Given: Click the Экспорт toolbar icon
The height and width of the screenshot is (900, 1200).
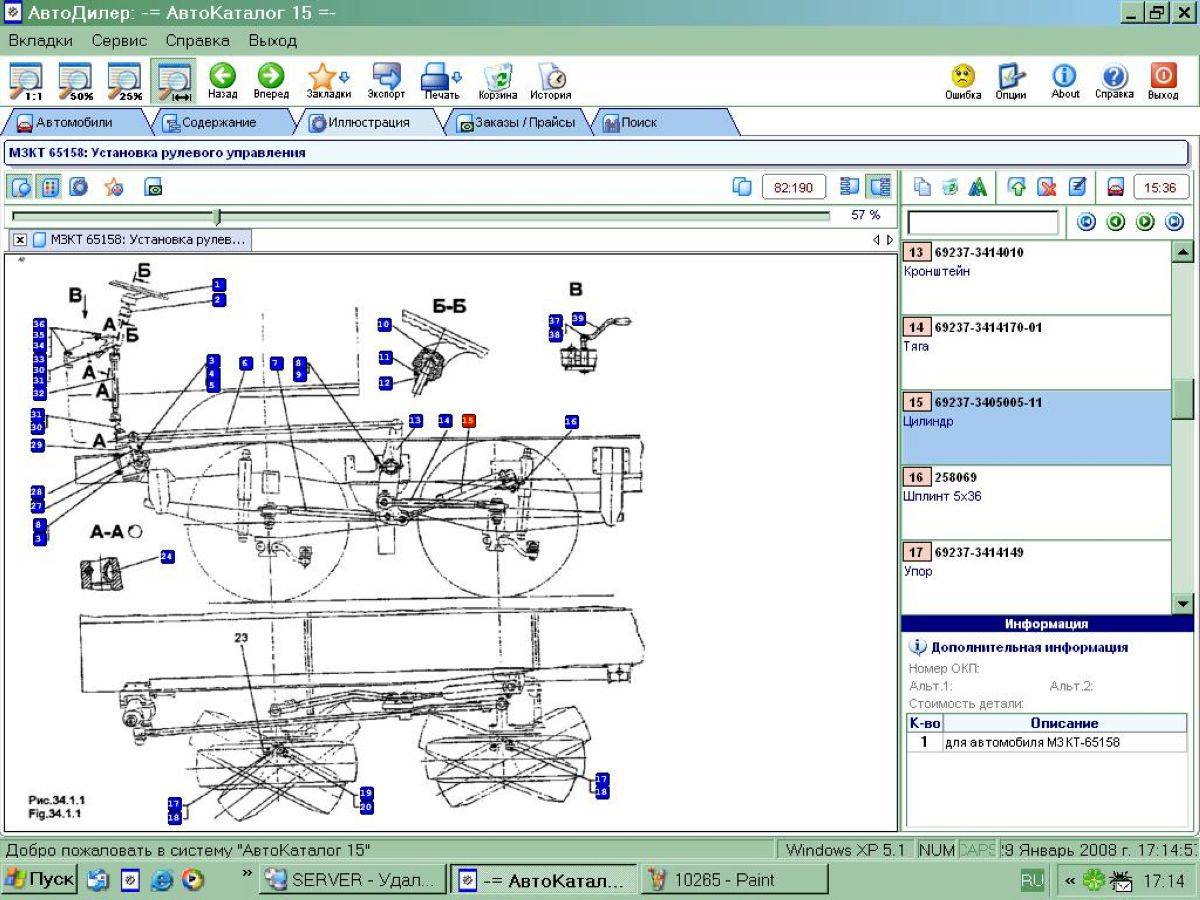Looking at the screenshot, I should click(386, 80).
